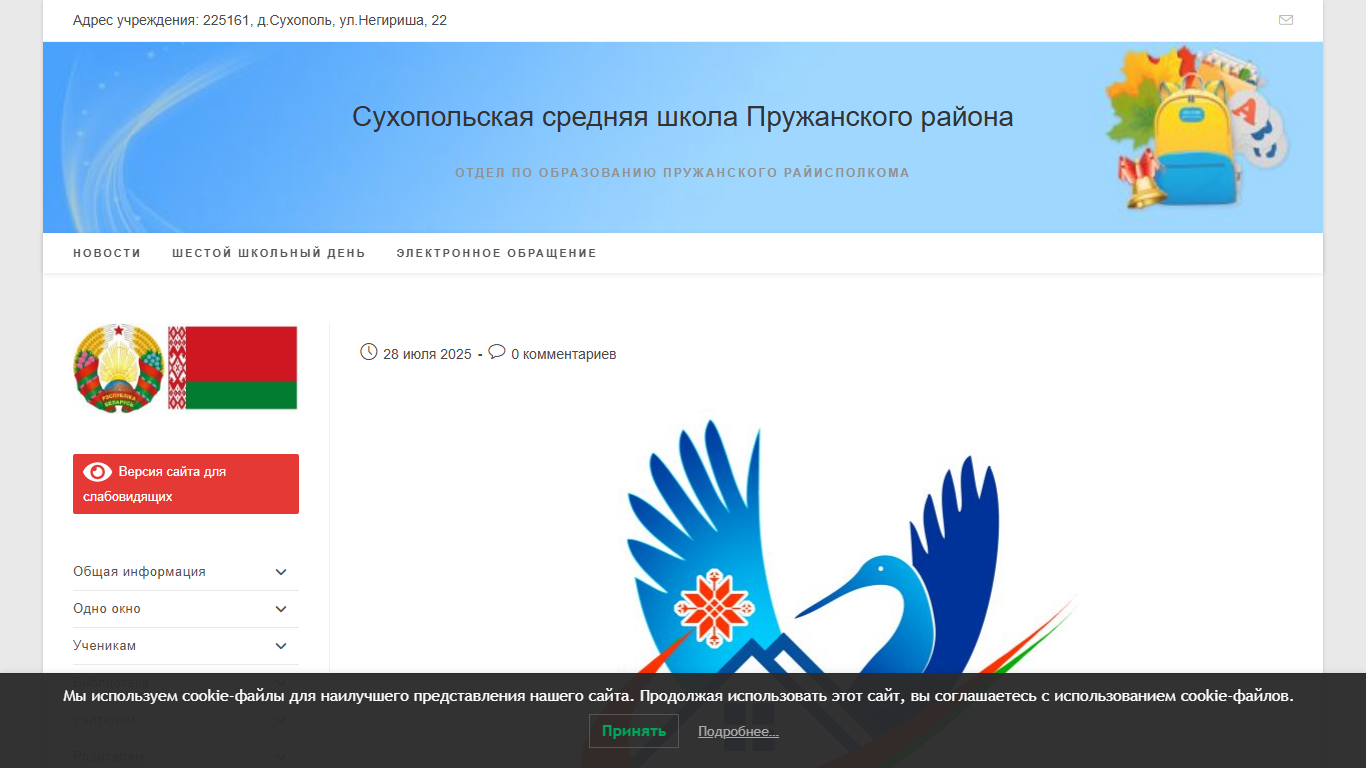Click the Адрес учреждения address text

pos(260,20)
